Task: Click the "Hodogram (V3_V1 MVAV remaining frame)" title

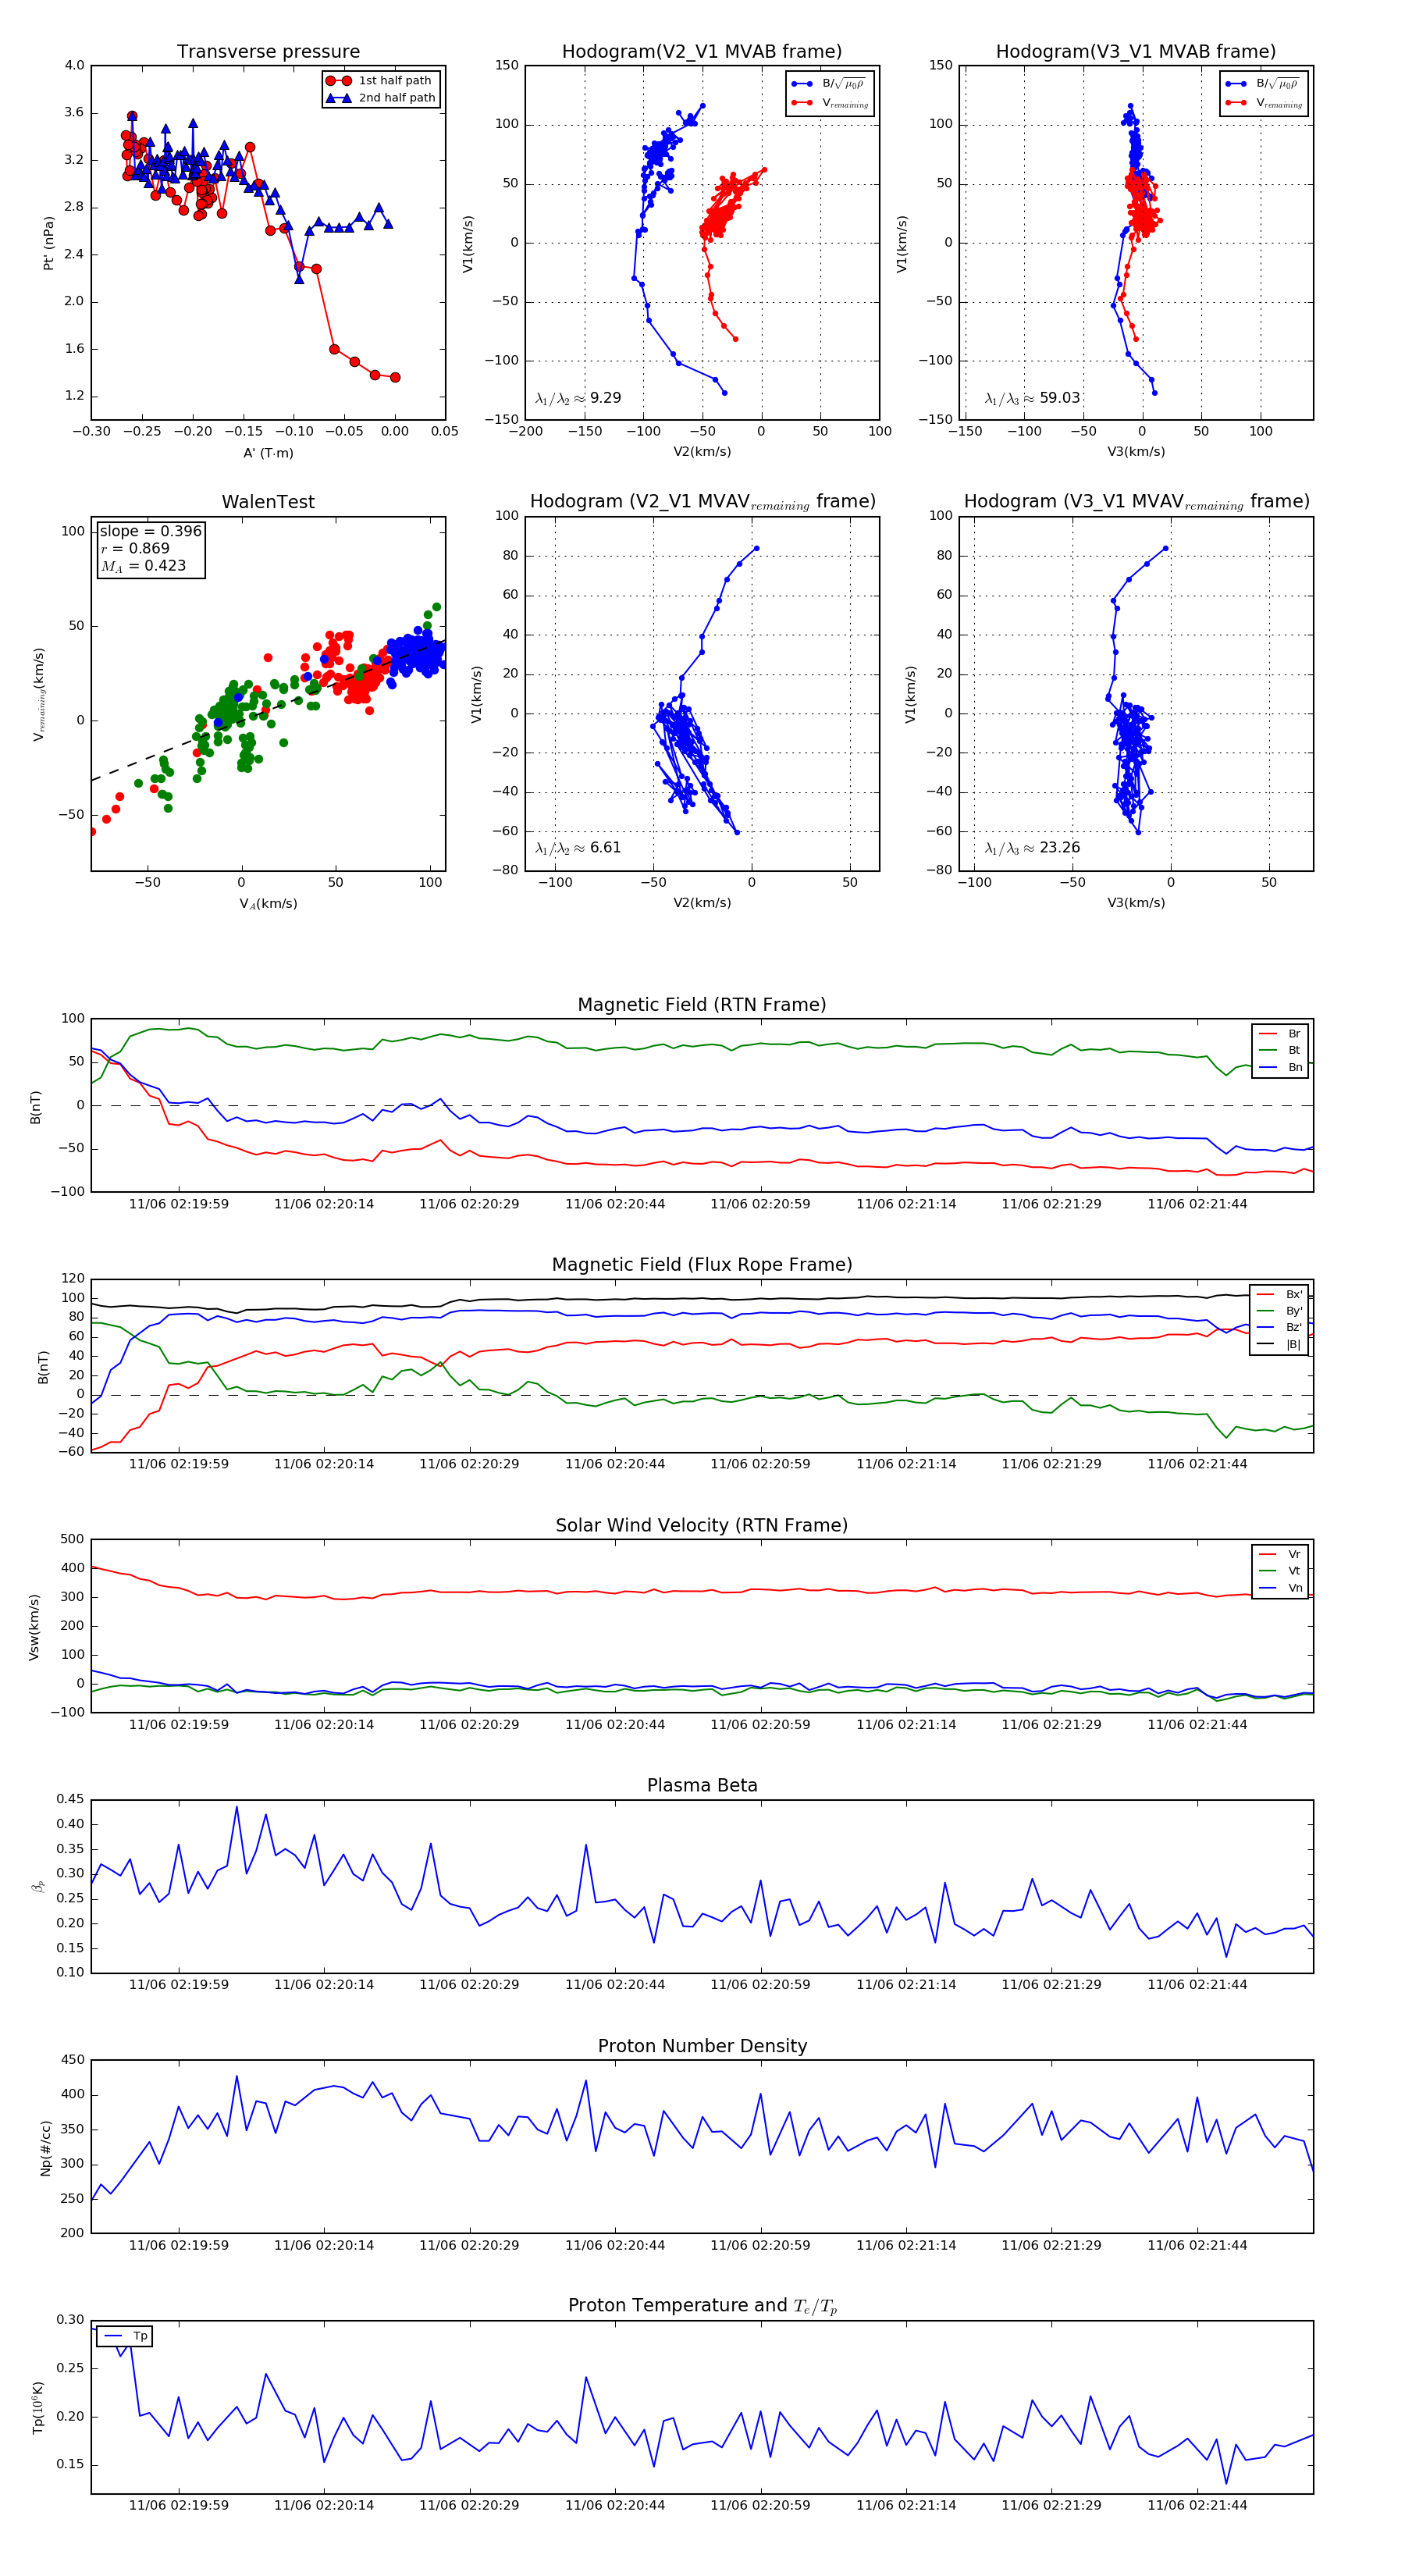Action: pyautogui.click(x=1136, y=502)
